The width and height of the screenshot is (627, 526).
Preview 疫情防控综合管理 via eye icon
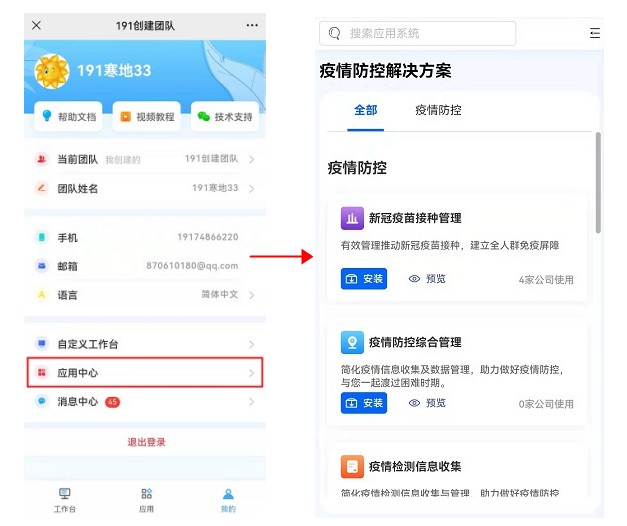point(414,403)
